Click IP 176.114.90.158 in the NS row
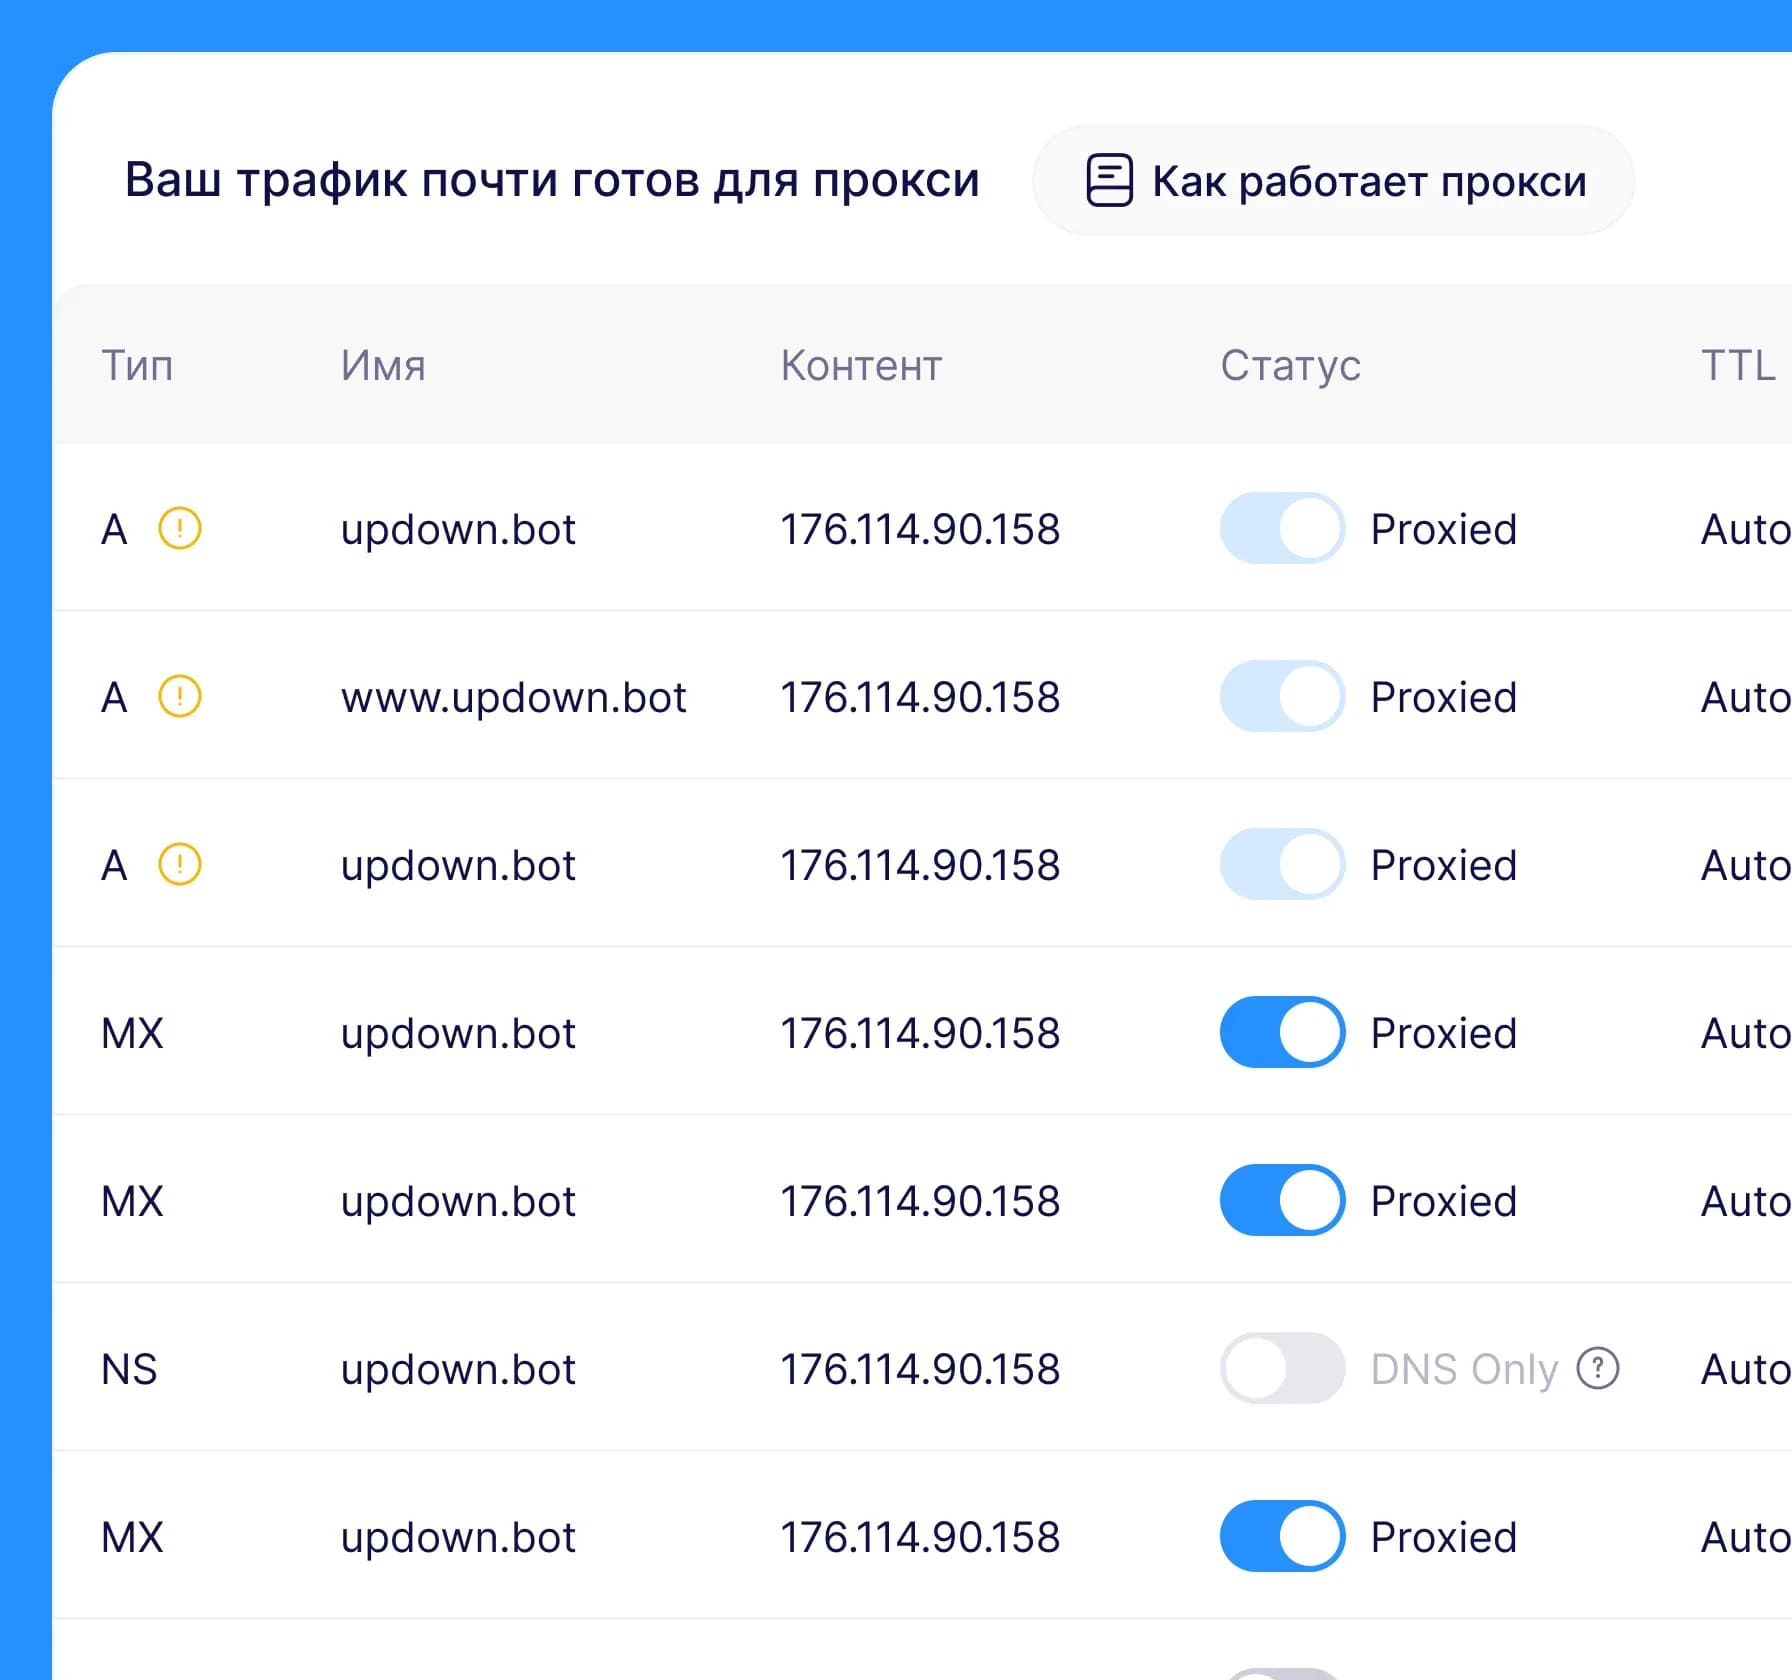The width and height of the screenshot is (1792, 1680). click(919, 1369)
